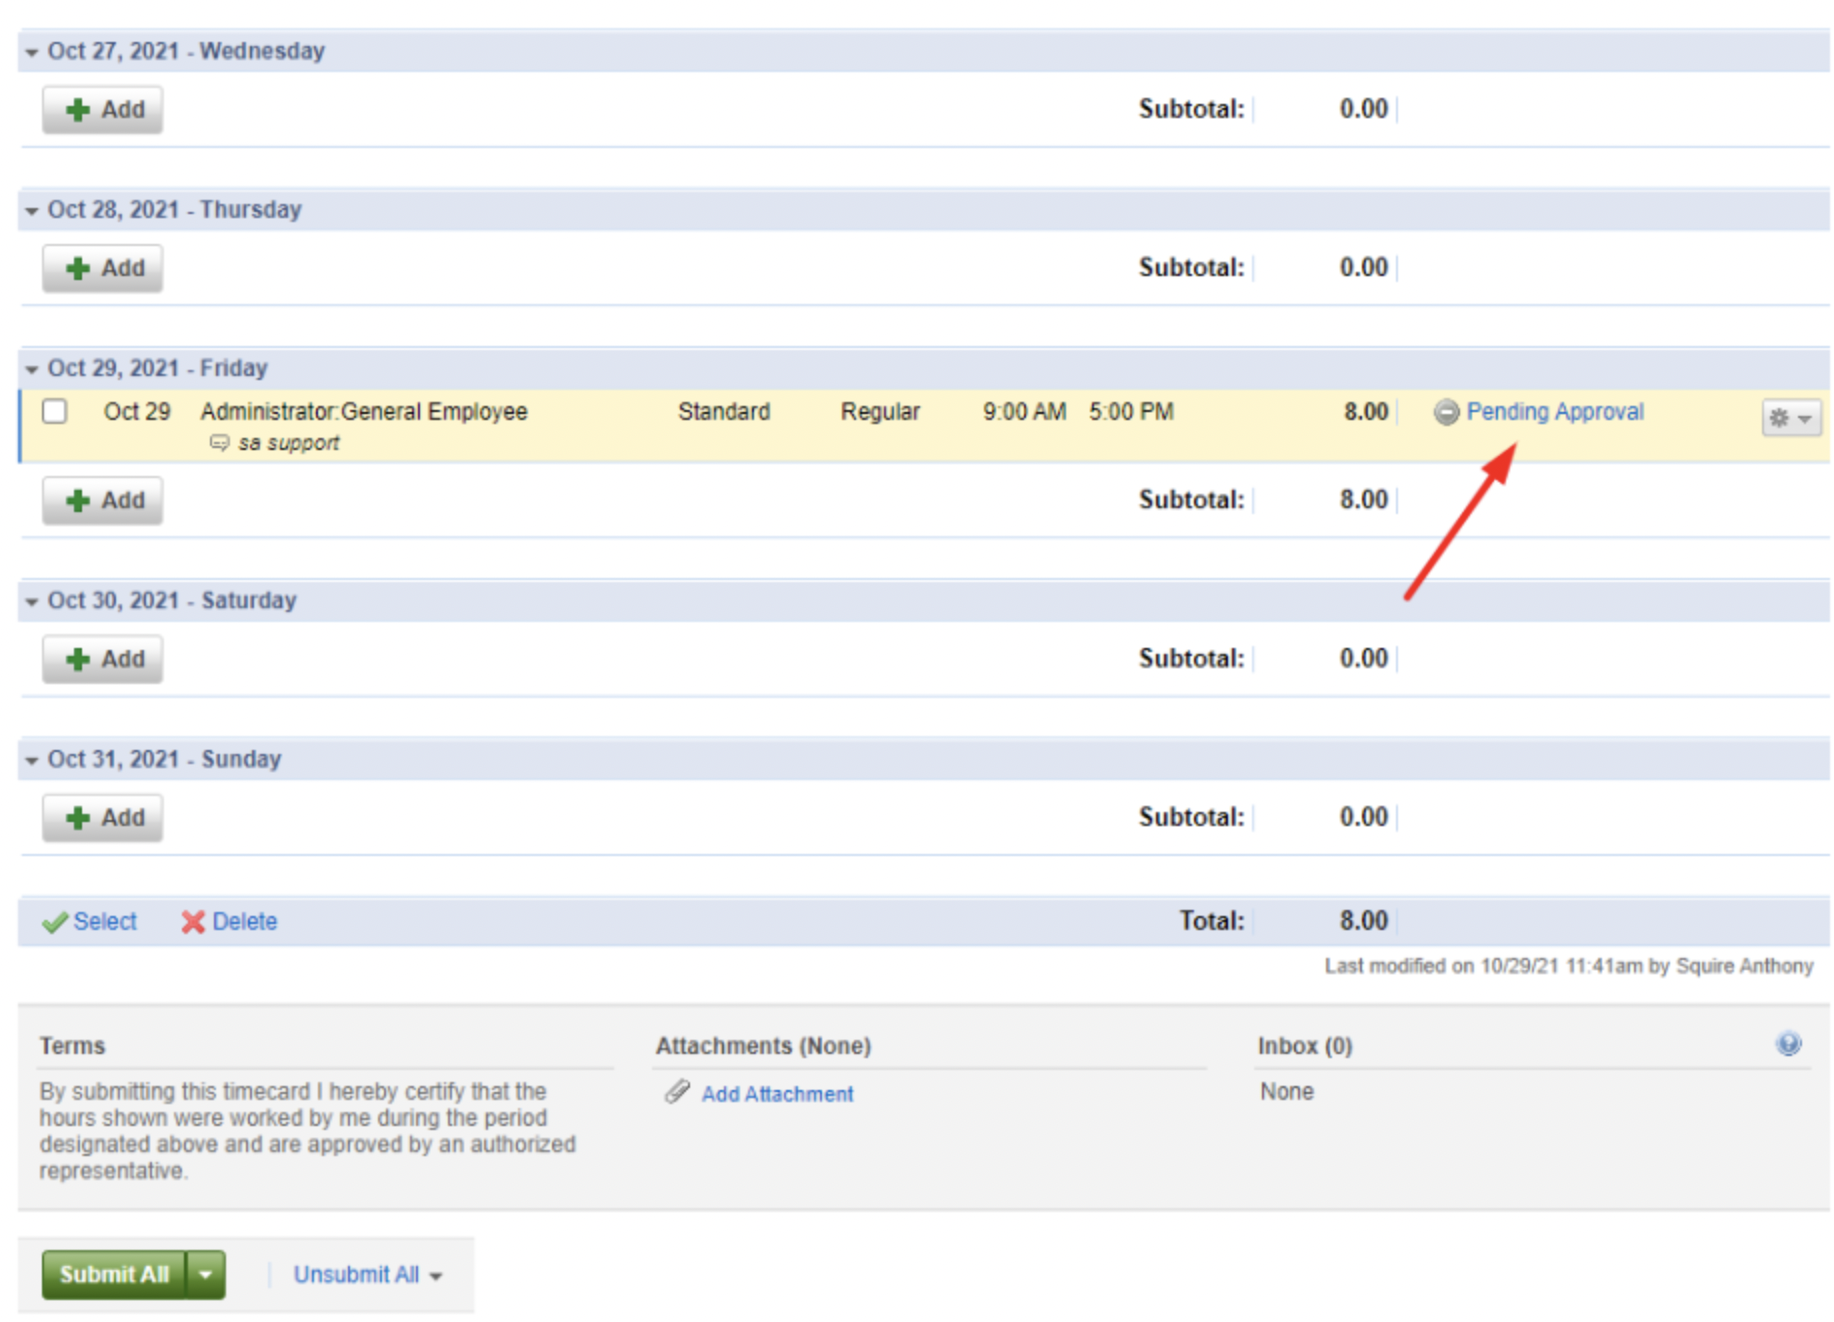Click the 9:00 AM start time
This screenshot has height=1322, width=1834.
(1024, 412)
